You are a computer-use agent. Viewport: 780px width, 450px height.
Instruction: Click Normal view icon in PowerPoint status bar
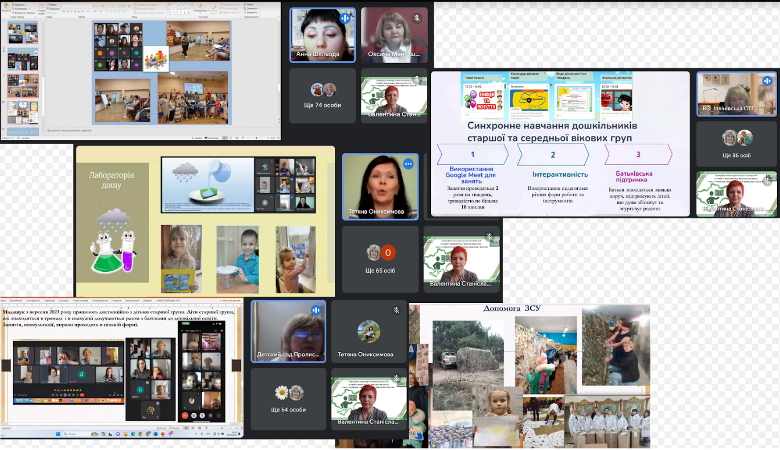225,137
